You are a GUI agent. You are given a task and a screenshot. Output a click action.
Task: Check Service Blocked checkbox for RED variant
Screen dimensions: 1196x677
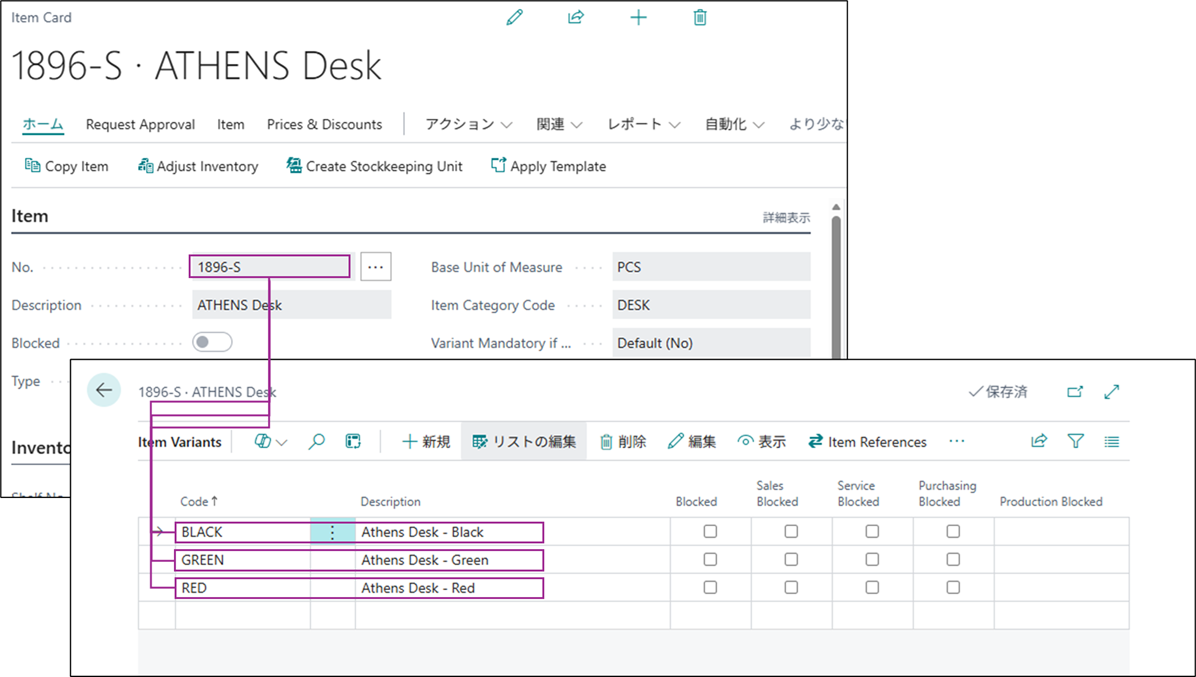point(872,588)
